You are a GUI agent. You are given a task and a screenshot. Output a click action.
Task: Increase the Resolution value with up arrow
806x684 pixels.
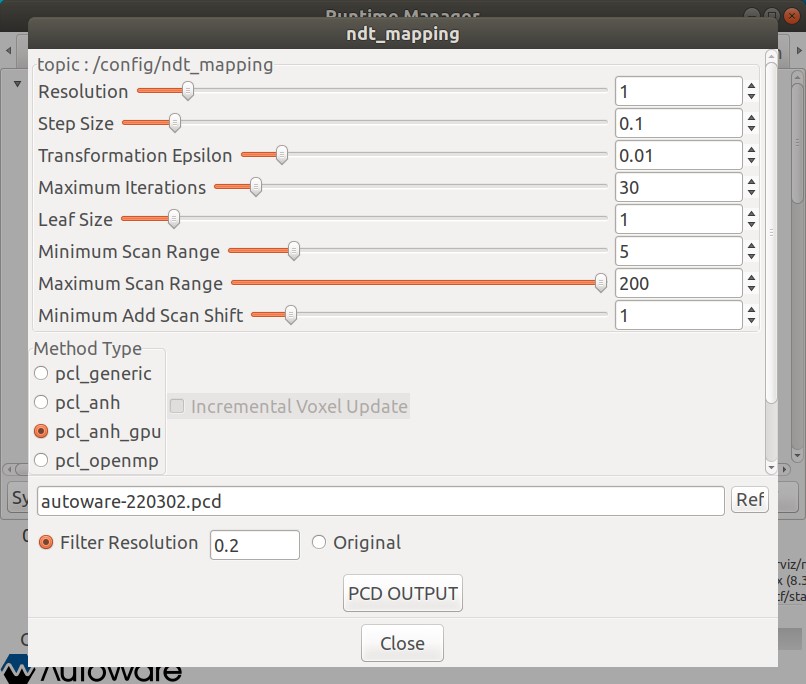point(752,86)
